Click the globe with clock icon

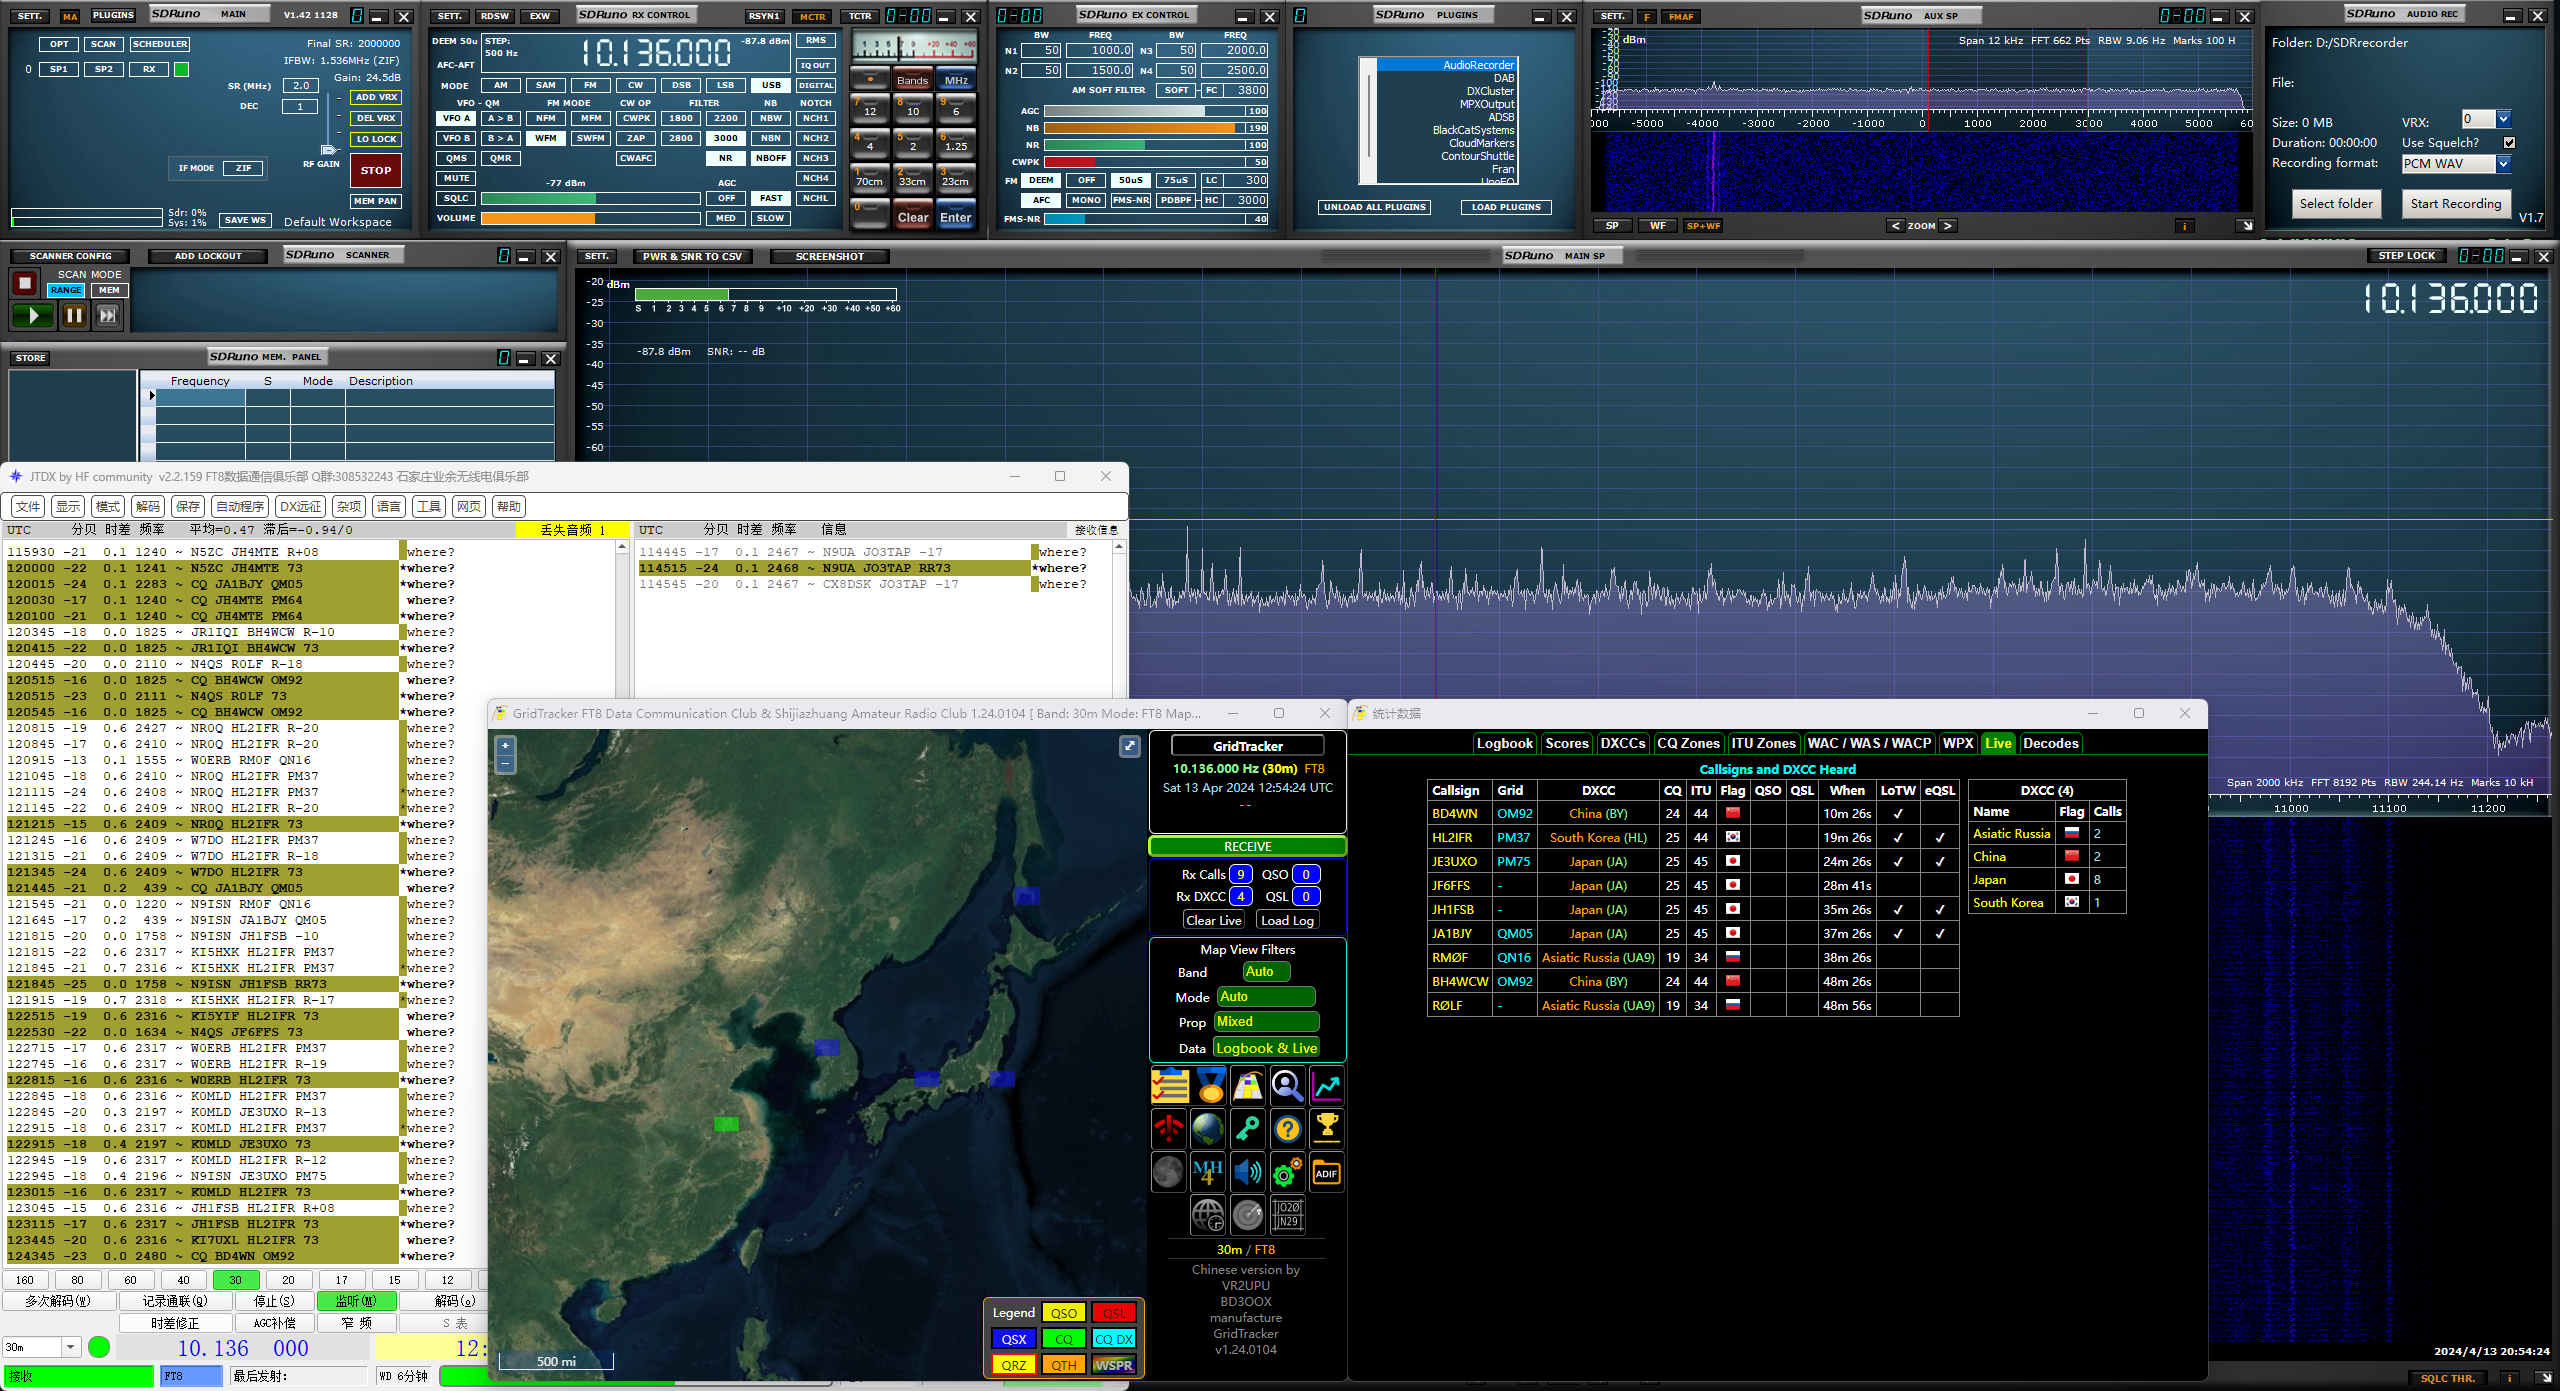click(1208, 1215)
